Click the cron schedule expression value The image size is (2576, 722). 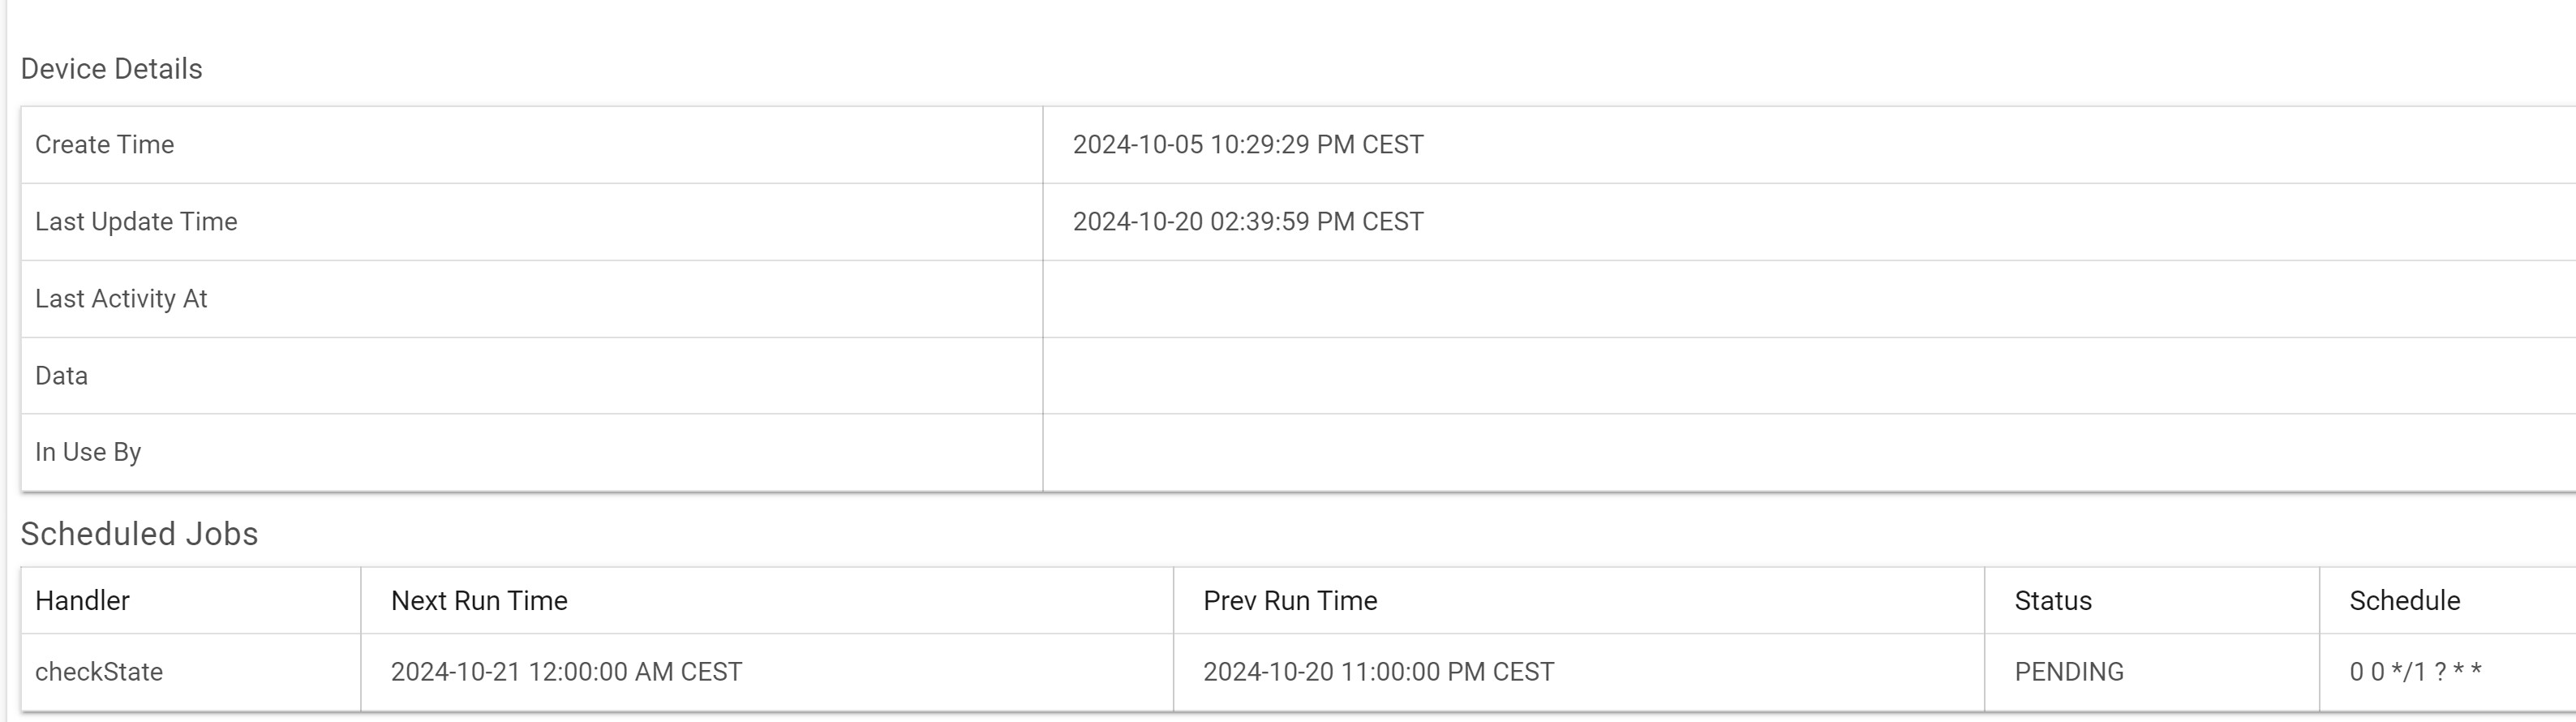[2415, 672]
